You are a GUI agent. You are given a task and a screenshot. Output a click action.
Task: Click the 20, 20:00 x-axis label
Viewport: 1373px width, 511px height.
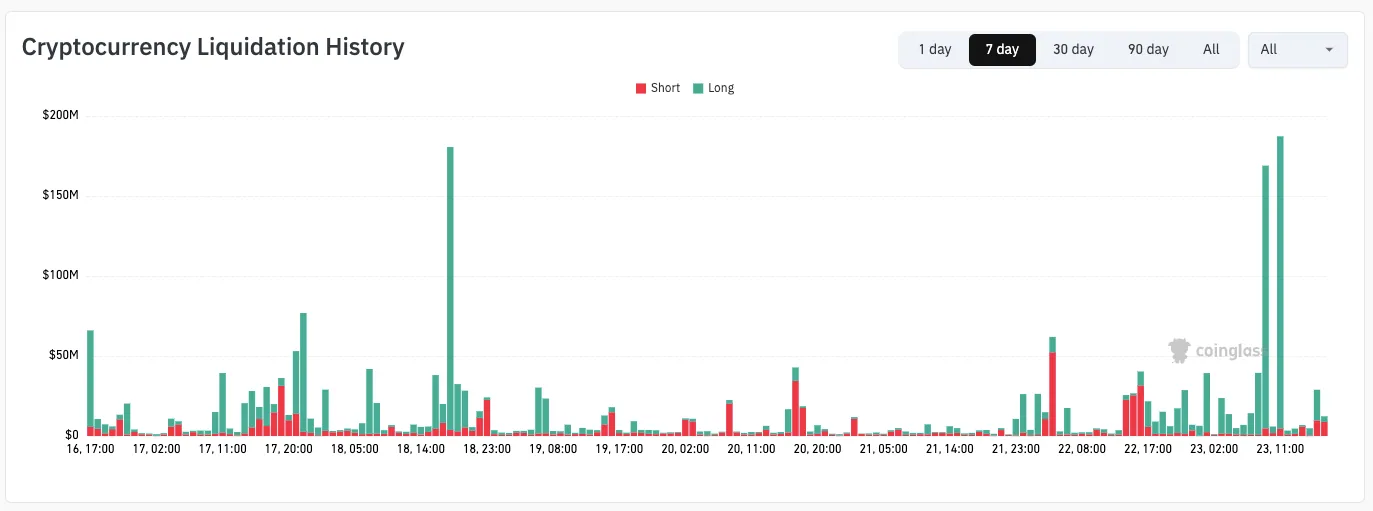click(817, 450)
